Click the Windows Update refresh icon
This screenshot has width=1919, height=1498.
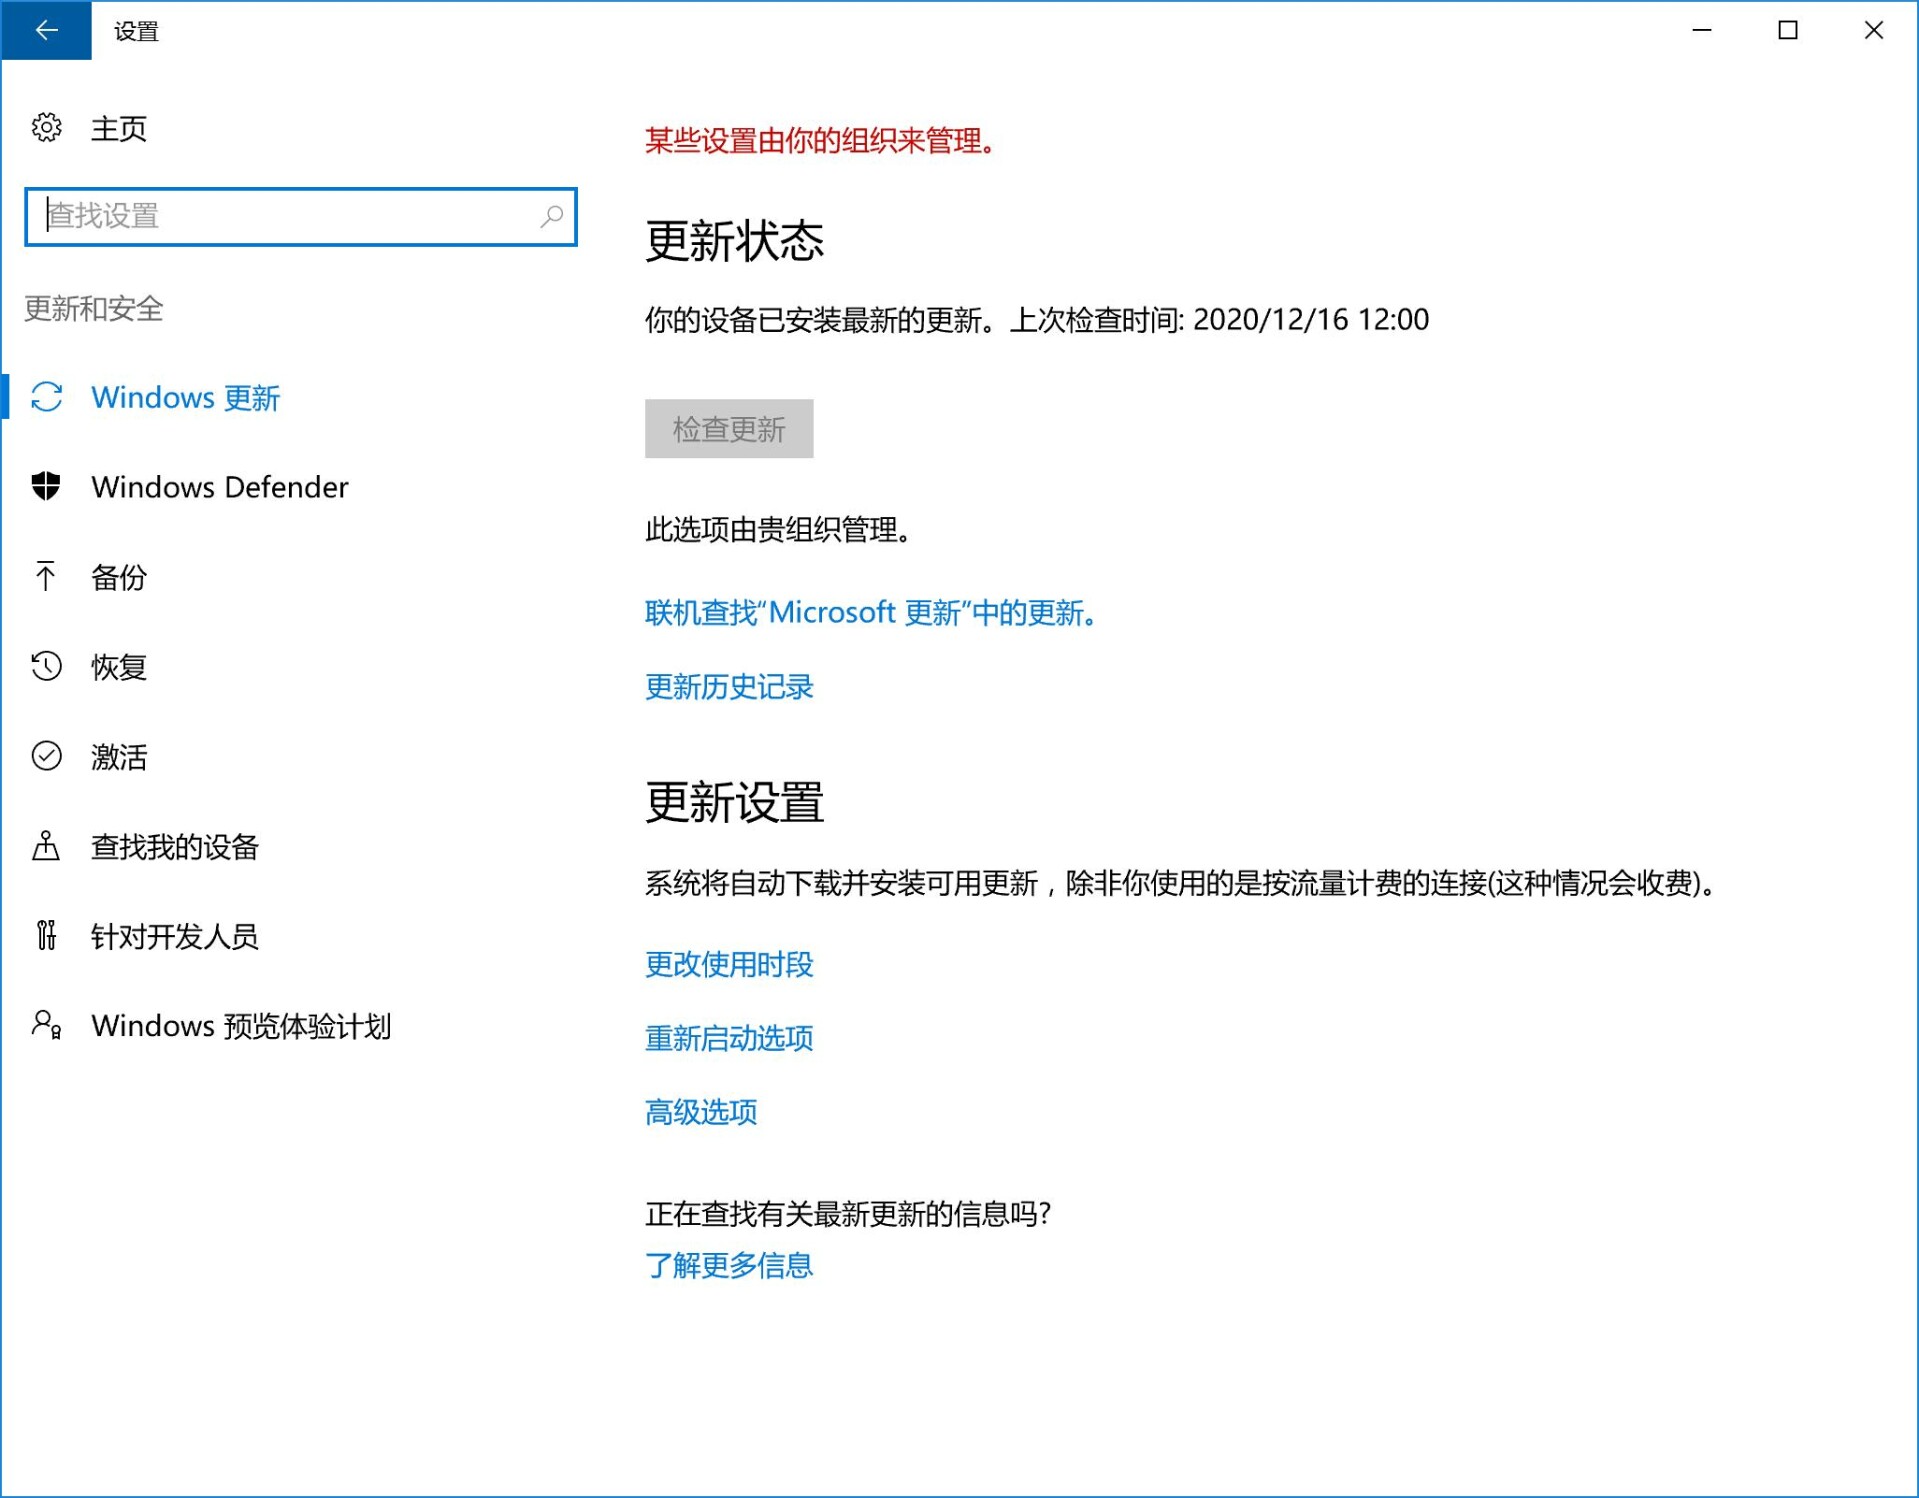46,397
